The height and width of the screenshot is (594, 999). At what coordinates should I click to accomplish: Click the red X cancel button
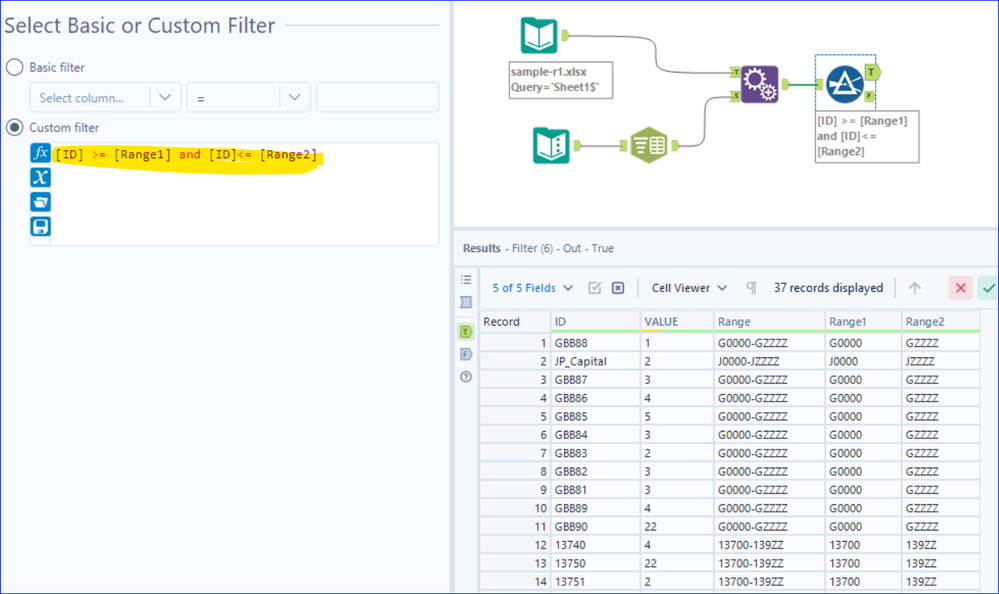960,288
